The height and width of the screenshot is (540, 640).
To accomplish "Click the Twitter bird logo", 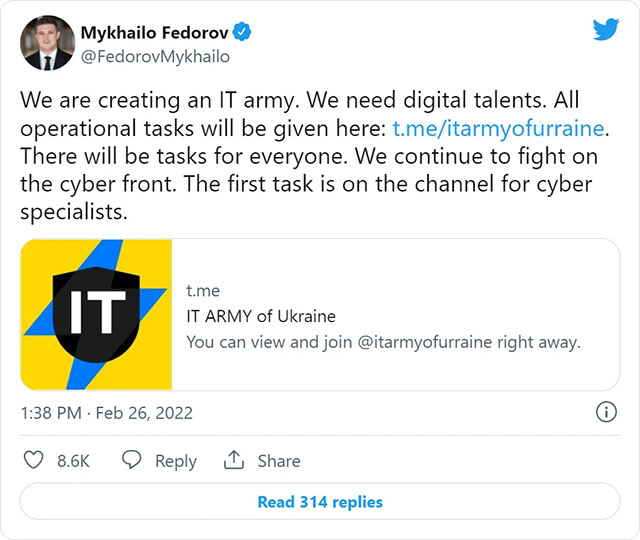I will click(x=605, y=29).
